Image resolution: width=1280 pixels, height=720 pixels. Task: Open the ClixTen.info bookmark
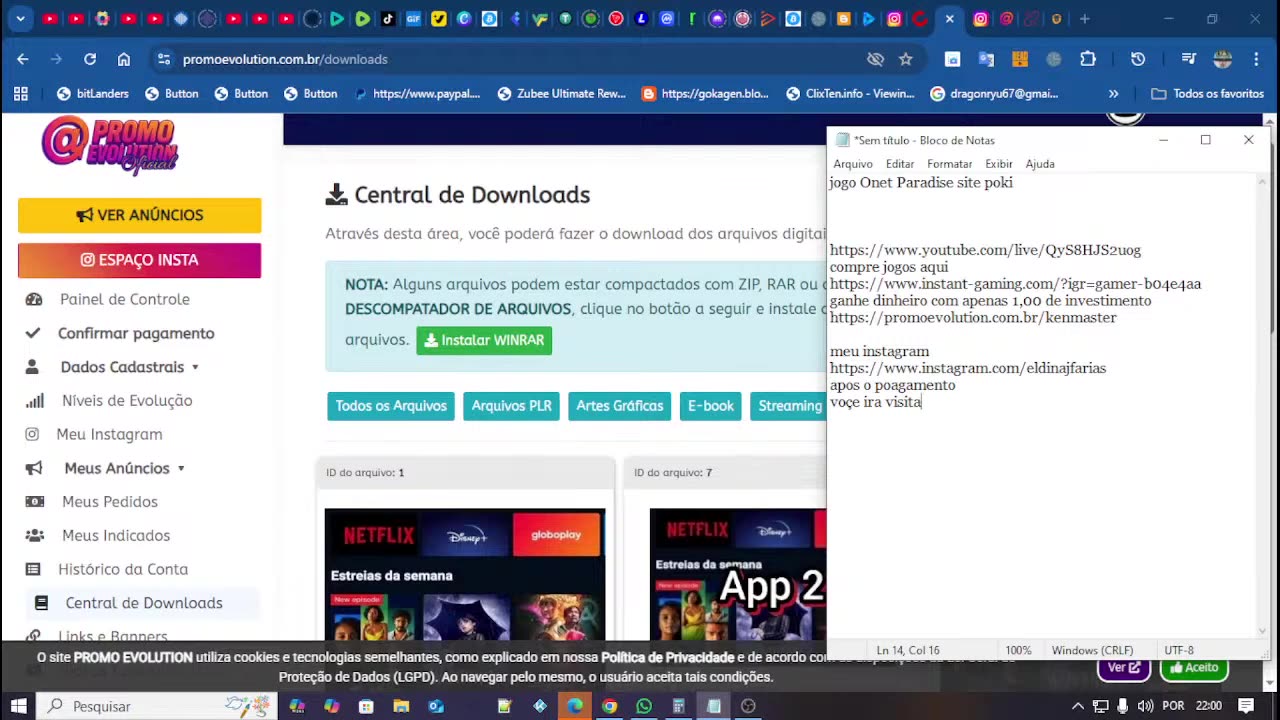pos(850,94)
